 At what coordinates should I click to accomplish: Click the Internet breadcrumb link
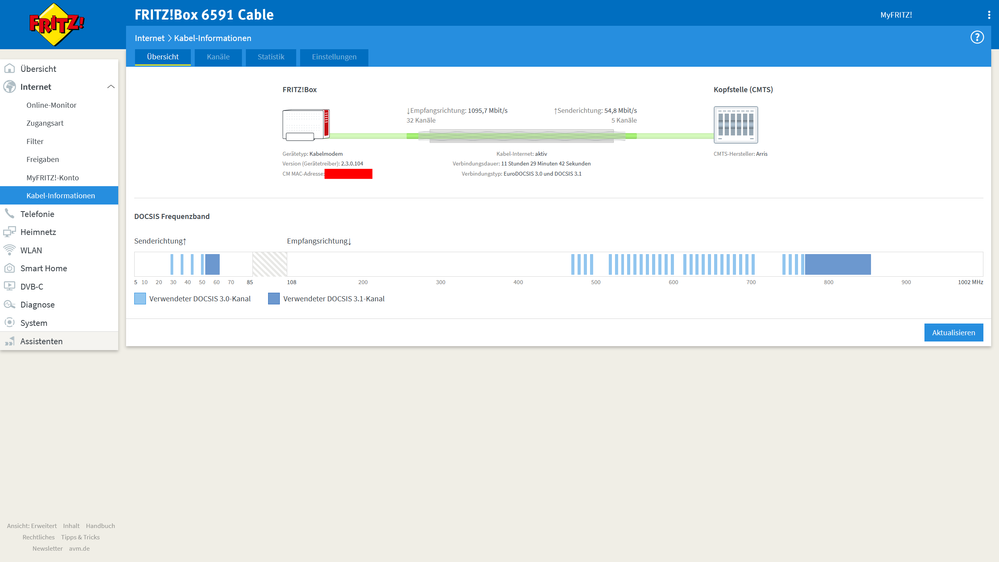pyautogui.click(x=149, y=38)
